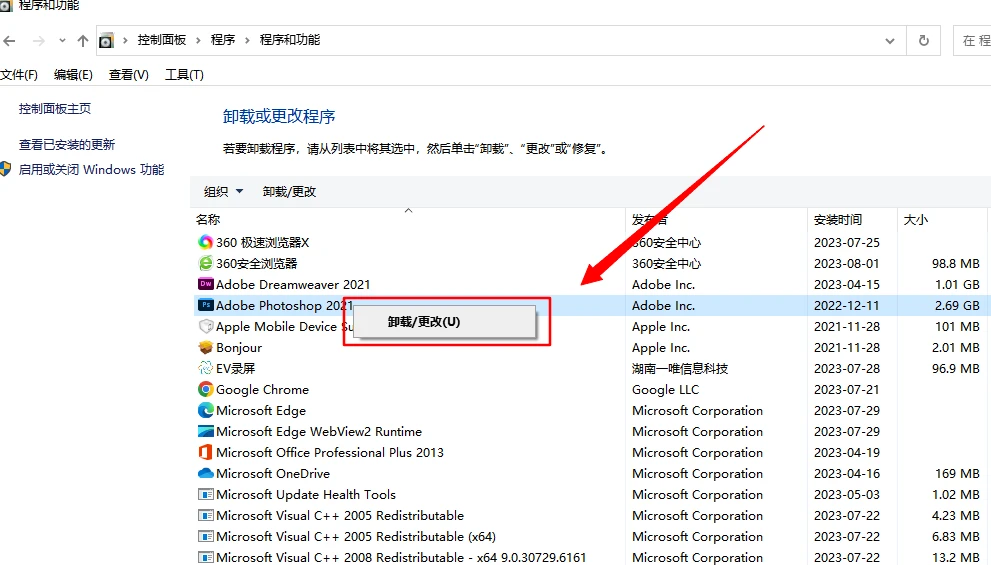Click the Adobe Dreamweaver 2021 icon
991x565 pixels.
click(x=205, y=284)
